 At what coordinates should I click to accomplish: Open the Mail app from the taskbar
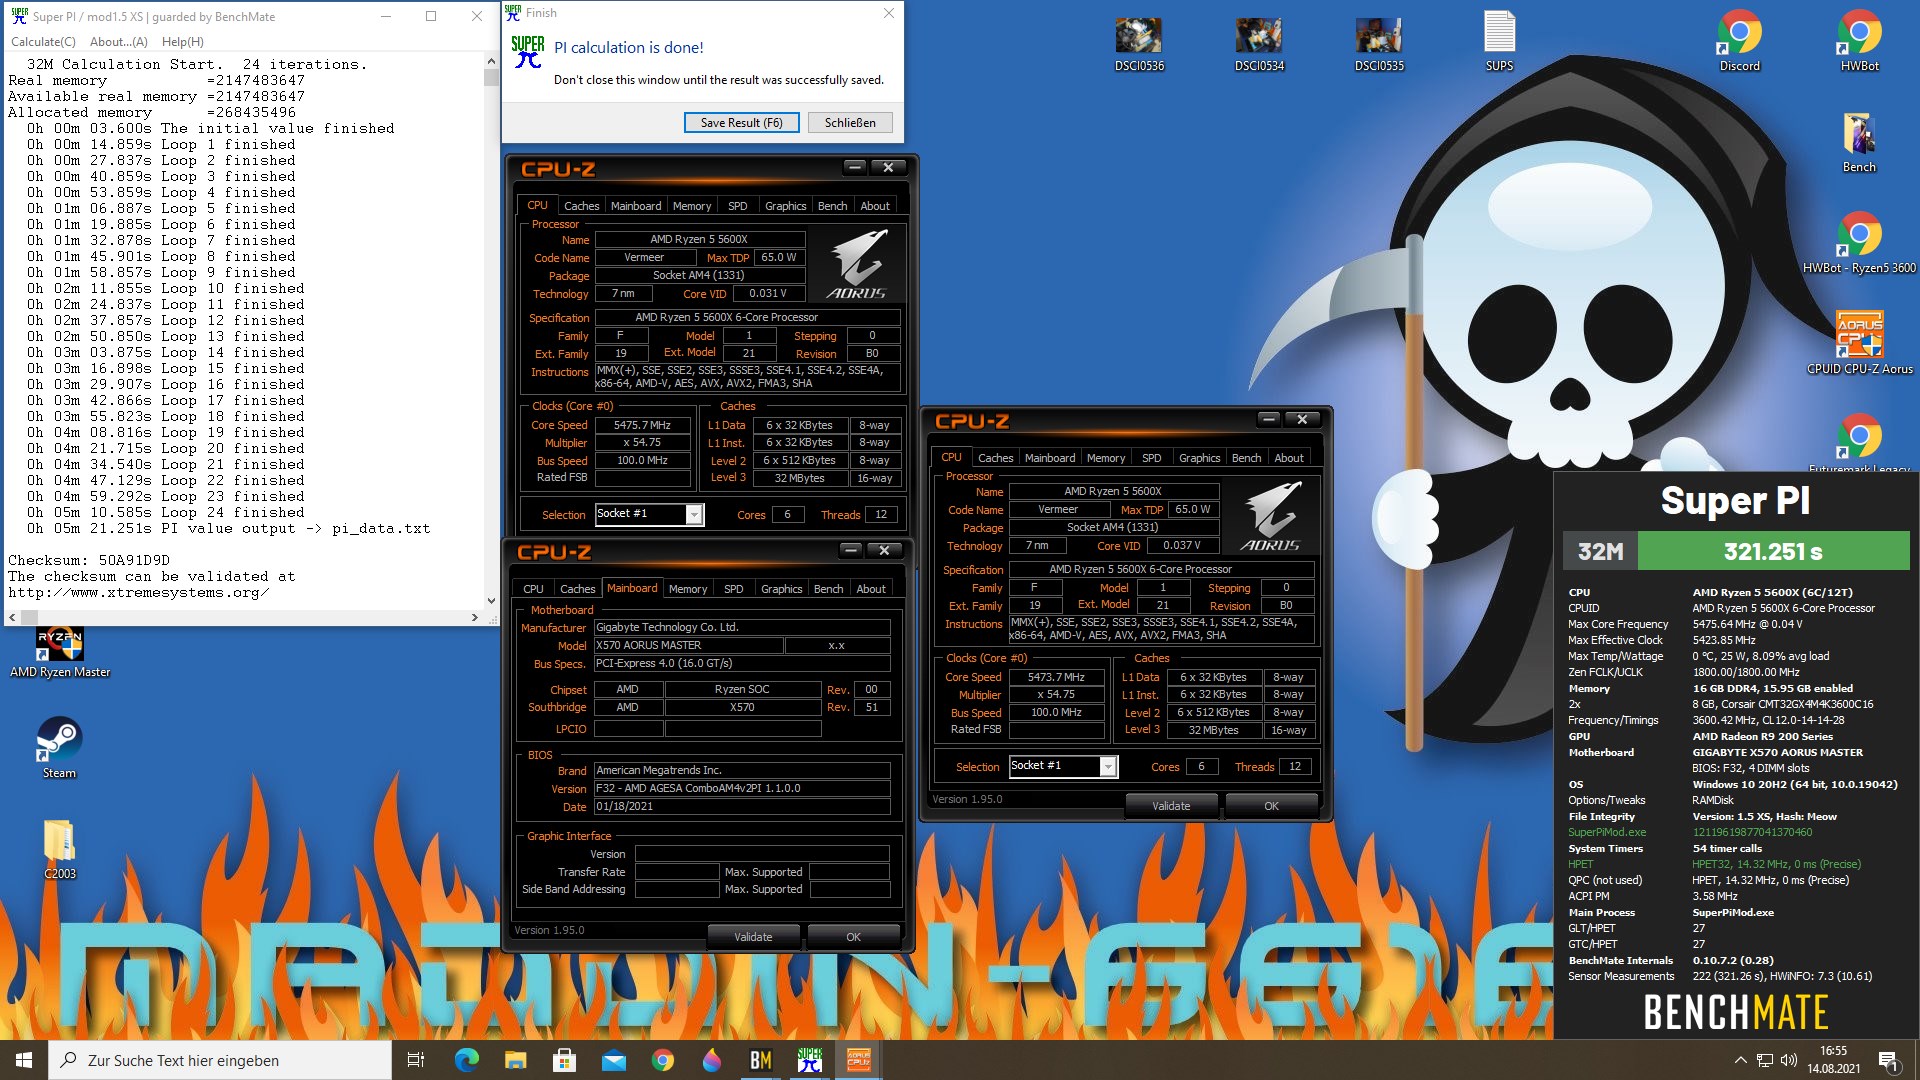click(x=613, y=1060)
